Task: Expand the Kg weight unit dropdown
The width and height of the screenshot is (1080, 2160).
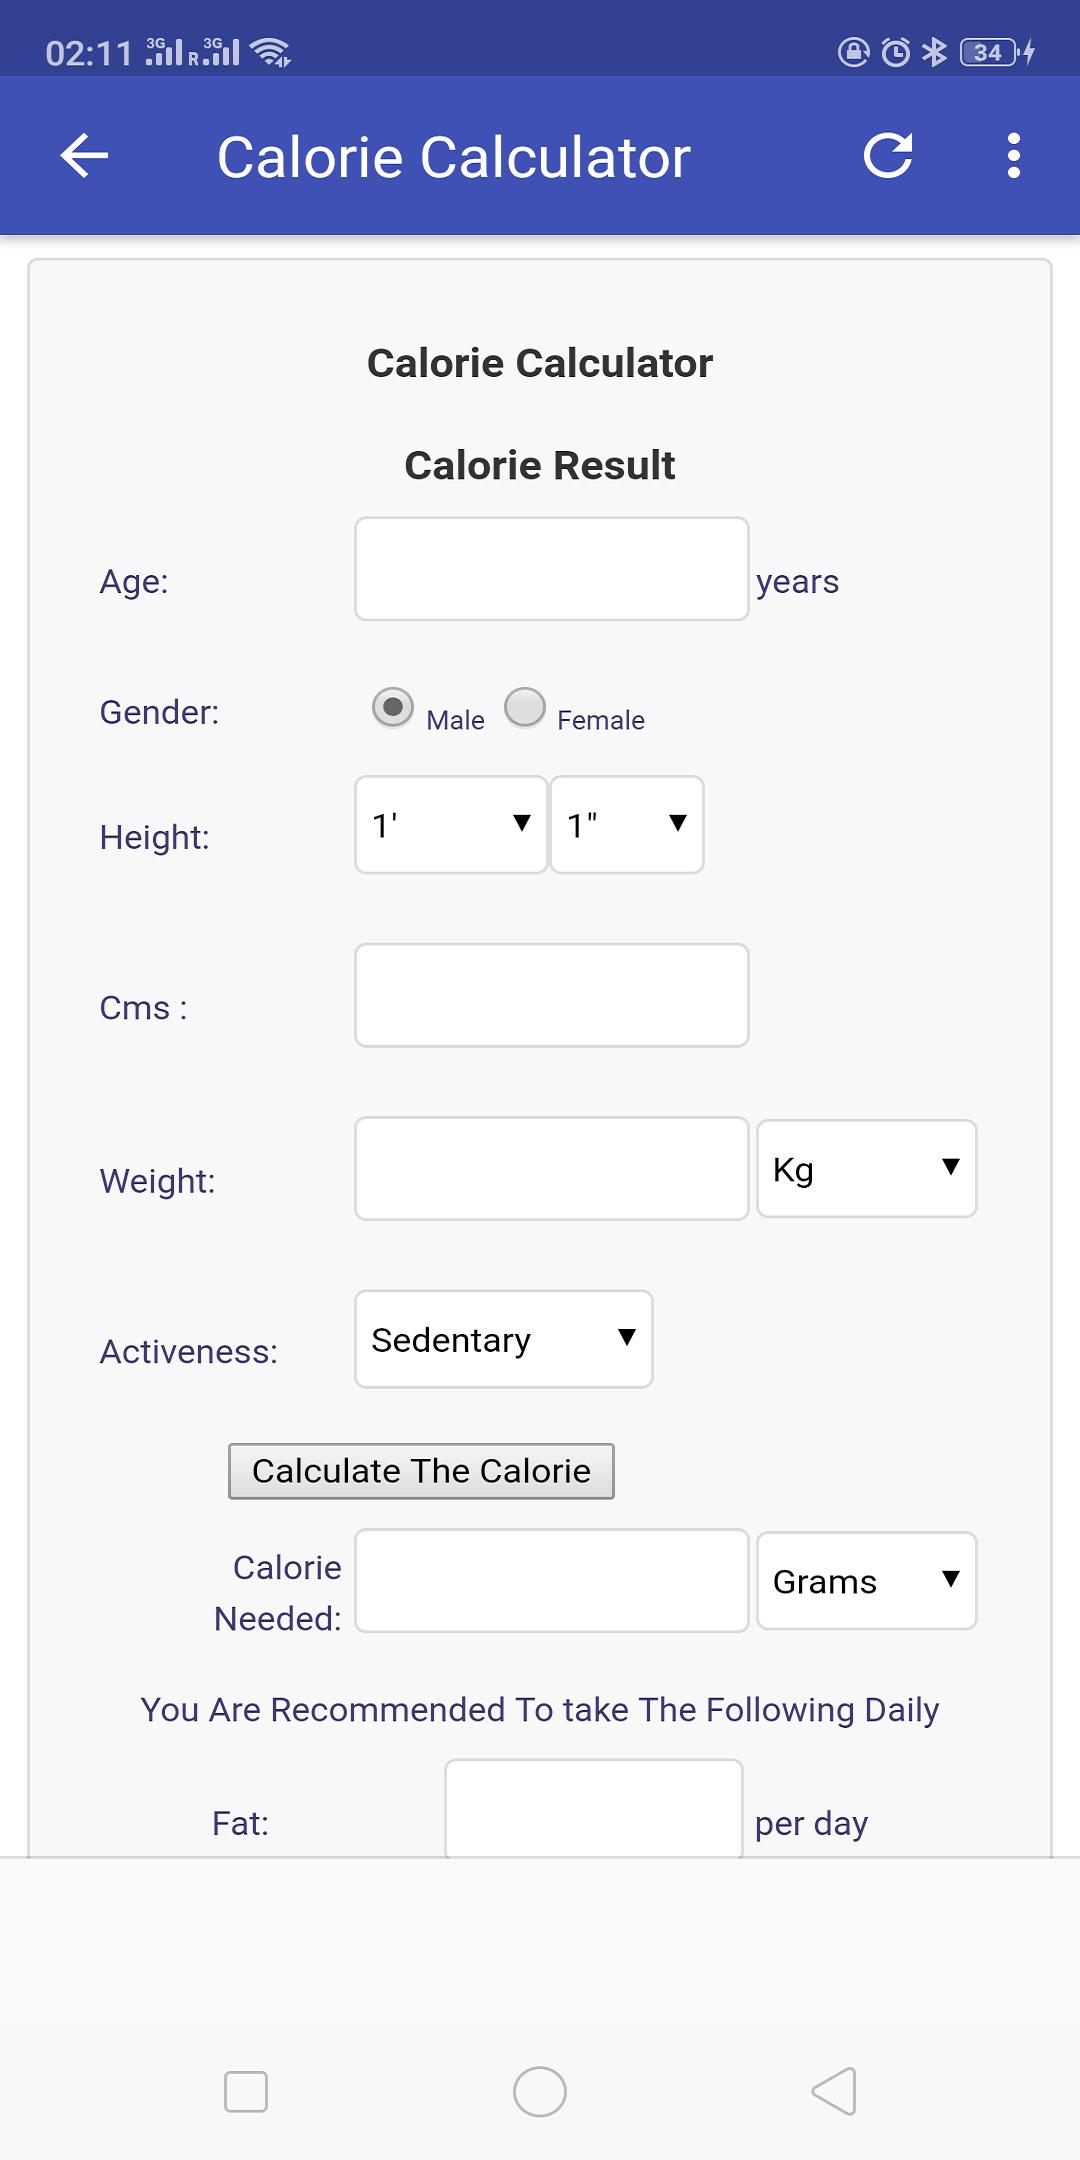Action: 867,1169
